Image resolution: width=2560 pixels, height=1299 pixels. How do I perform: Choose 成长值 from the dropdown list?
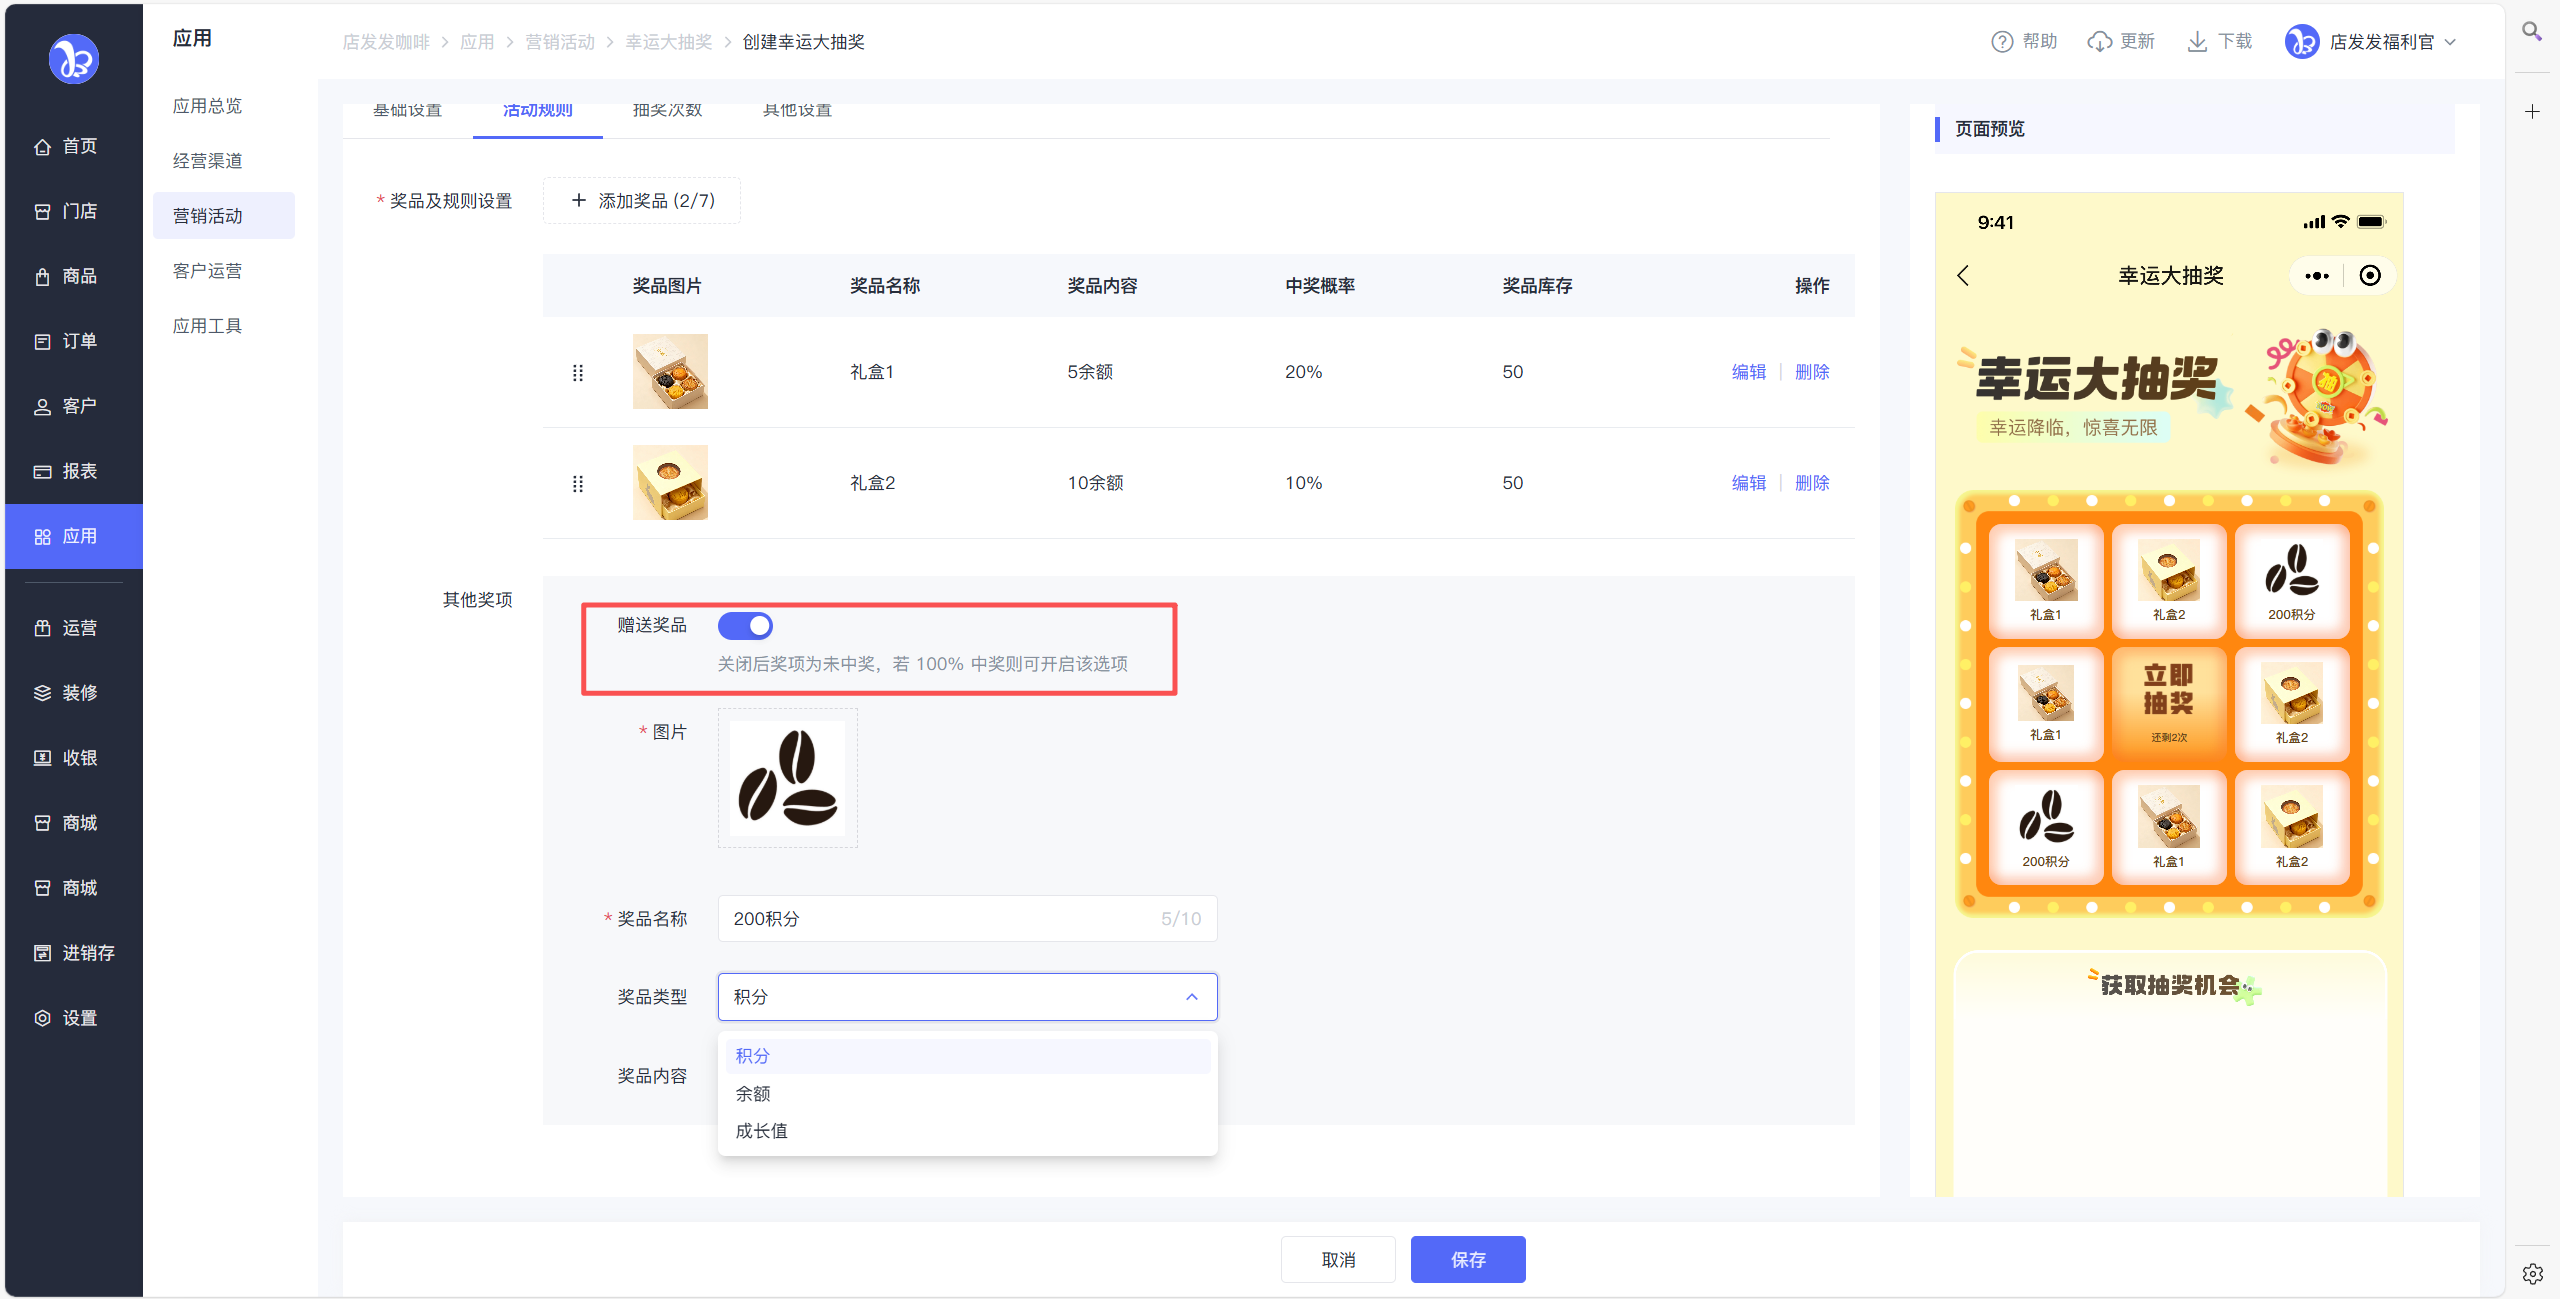(761, 1131)
